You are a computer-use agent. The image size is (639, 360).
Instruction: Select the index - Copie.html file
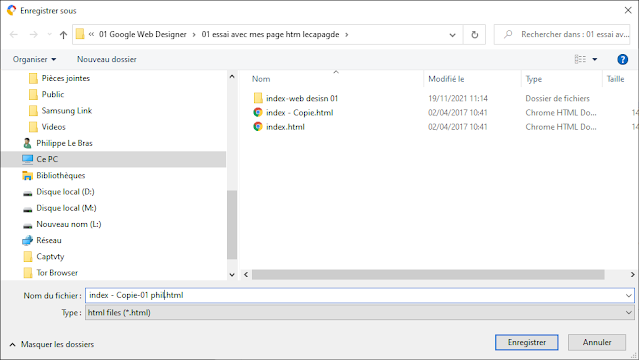(x=300, y=113)
